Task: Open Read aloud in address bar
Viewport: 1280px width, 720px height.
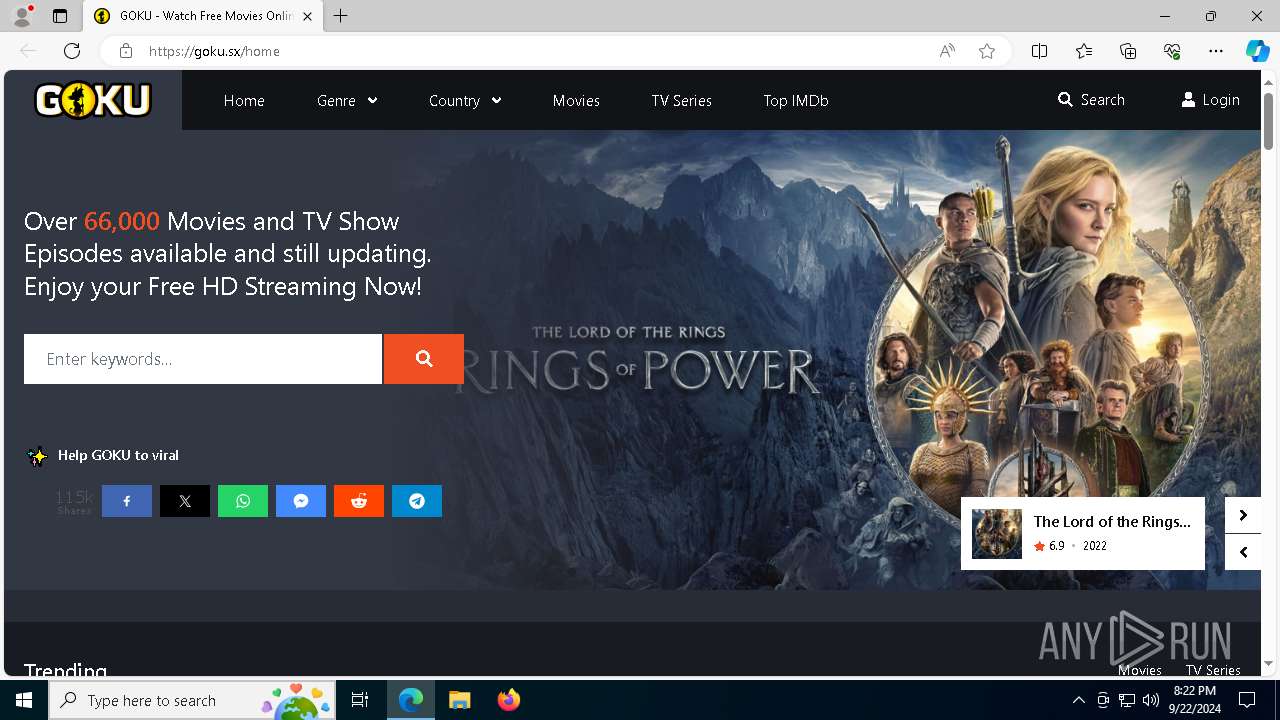Action: click(x=947, y=51)
